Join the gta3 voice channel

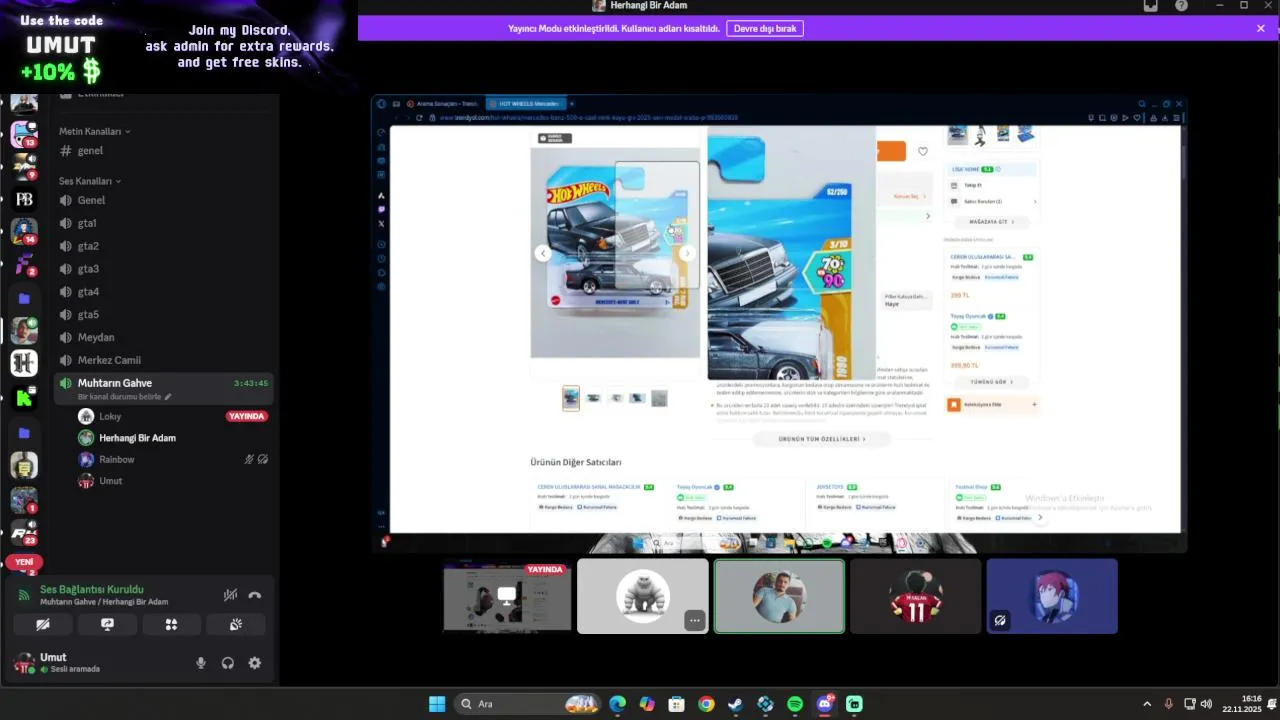[164, 269]
